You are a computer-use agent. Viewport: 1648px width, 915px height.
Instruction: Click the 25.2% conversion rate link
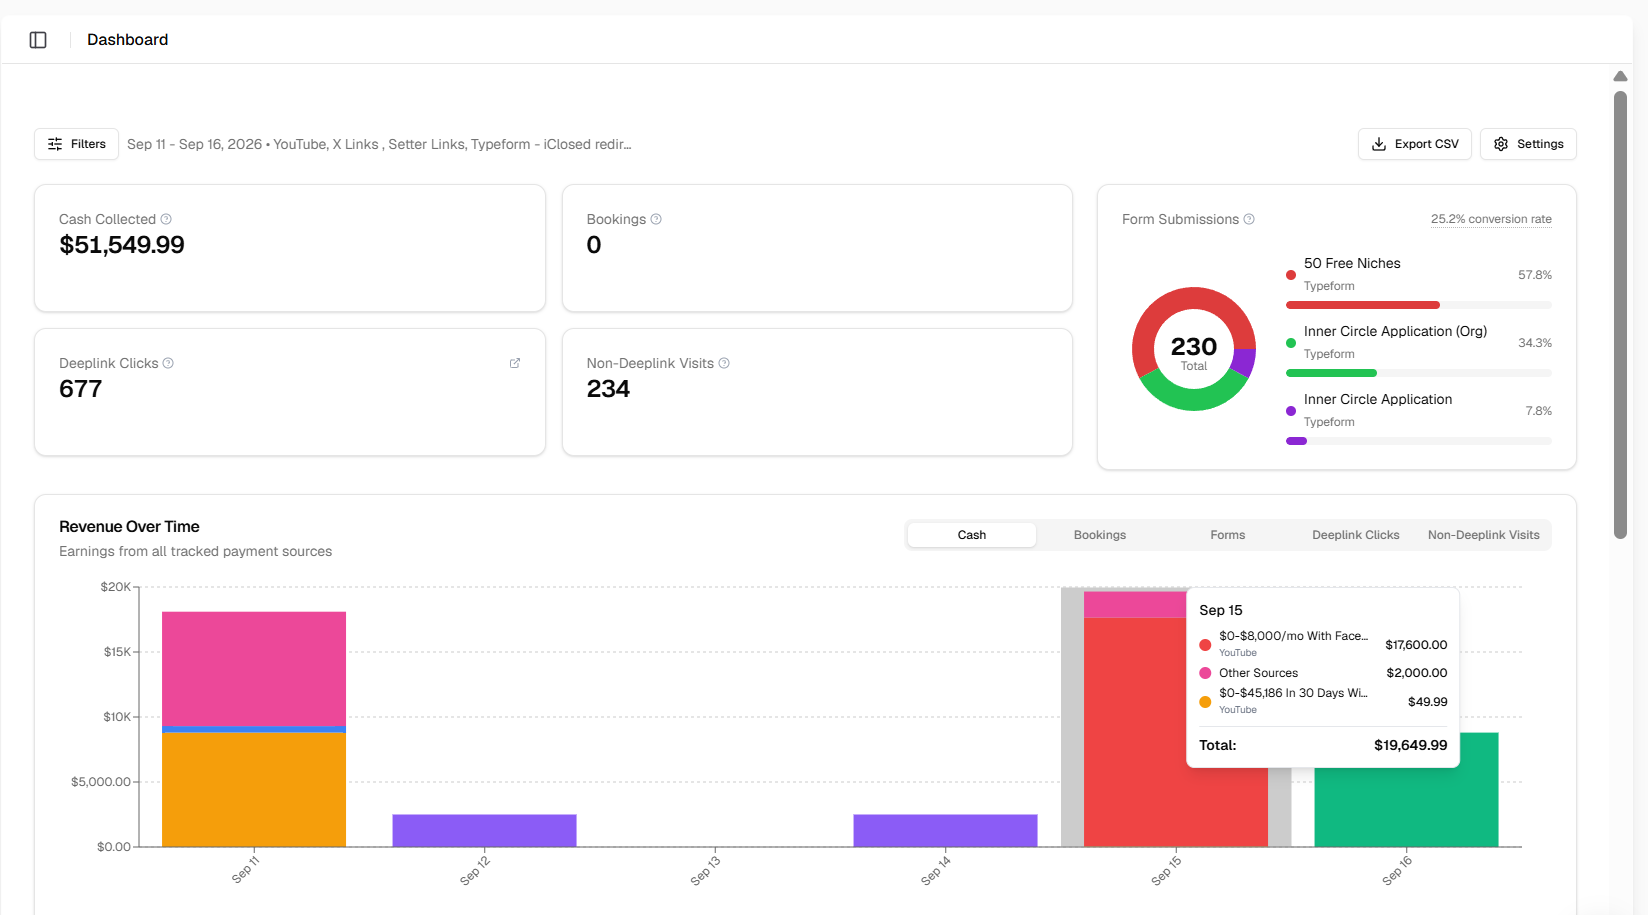pyautogui.click(x=1491, y=219)
